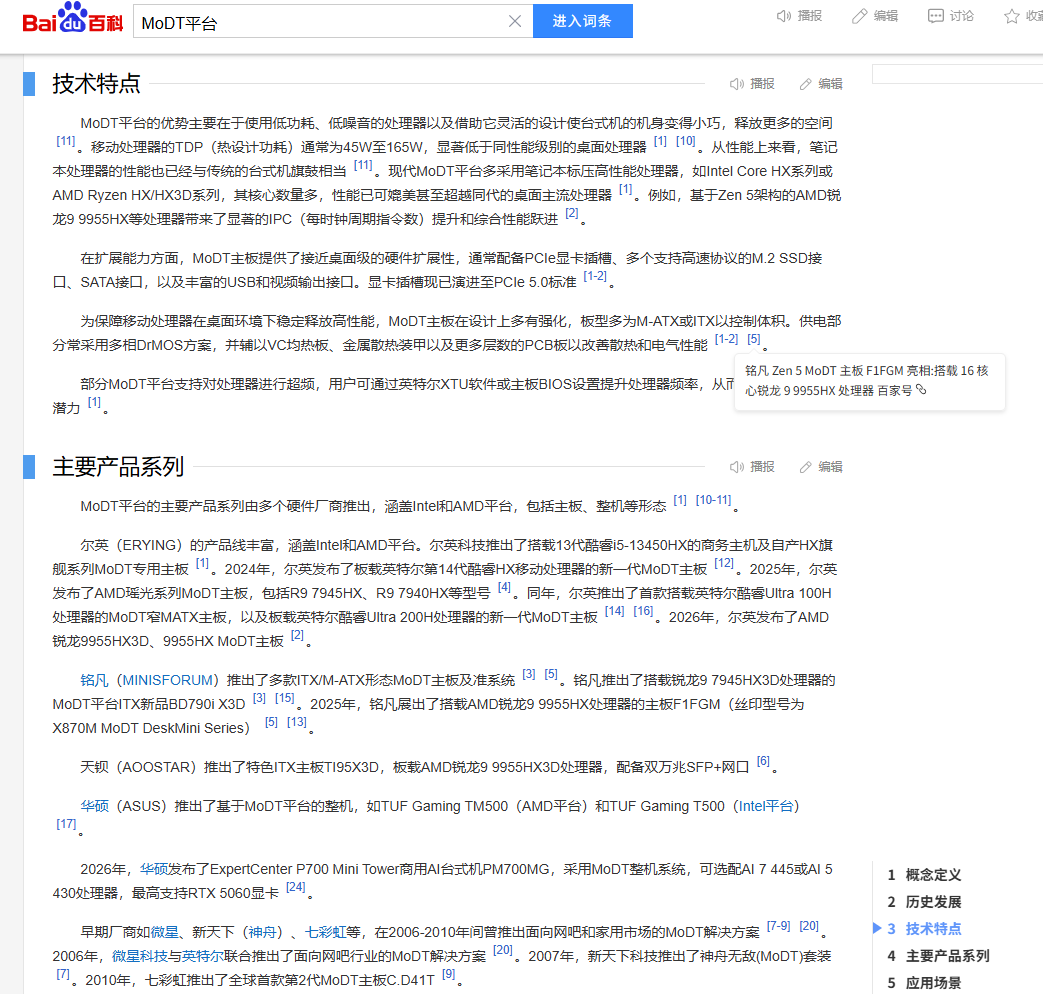This screenshot has width=1043, height=994.
Task: Open citation [12] after 14代酷睿HX sentence
Action: [x=724, y=564]
